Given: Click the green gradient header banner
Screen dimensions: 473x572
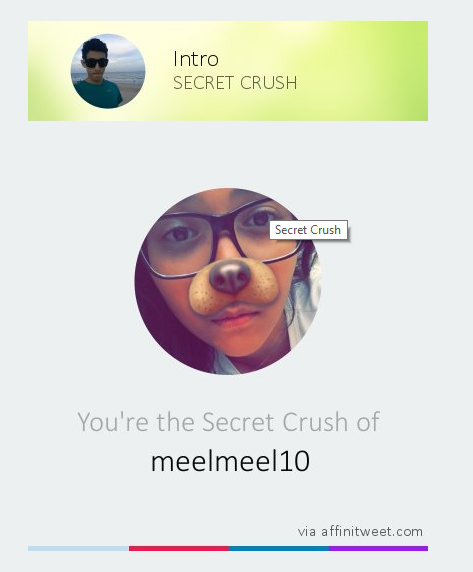Looking at the screenshot, I should (x=228, y=71).
